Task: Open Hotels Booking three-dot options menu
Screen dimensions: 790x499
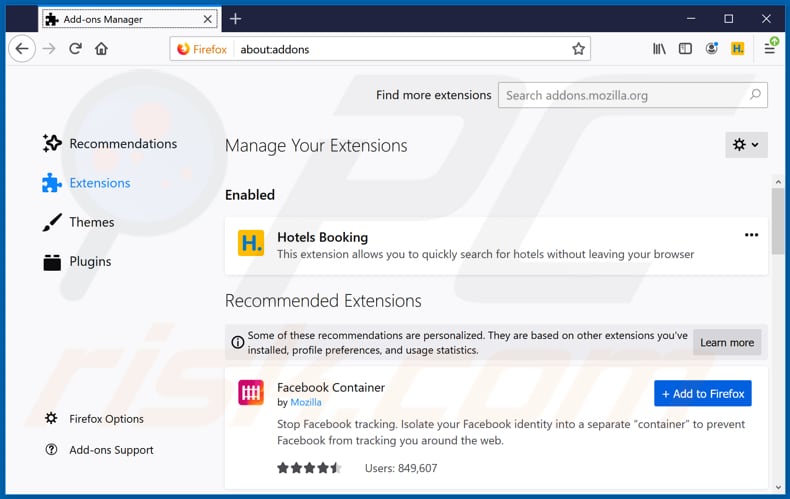Action: (751, 235)
